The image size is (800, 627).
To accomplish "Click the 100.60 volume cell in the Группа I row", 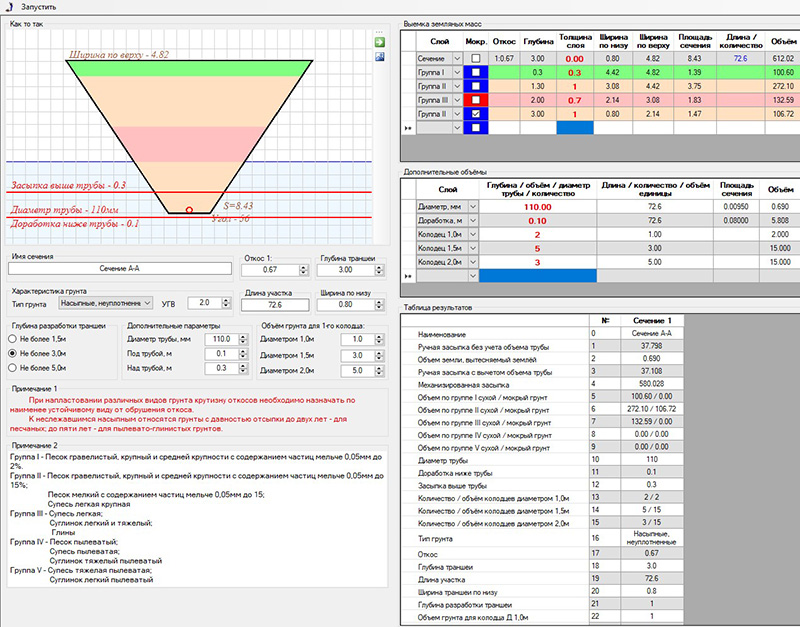I will (x=783, y=72).
